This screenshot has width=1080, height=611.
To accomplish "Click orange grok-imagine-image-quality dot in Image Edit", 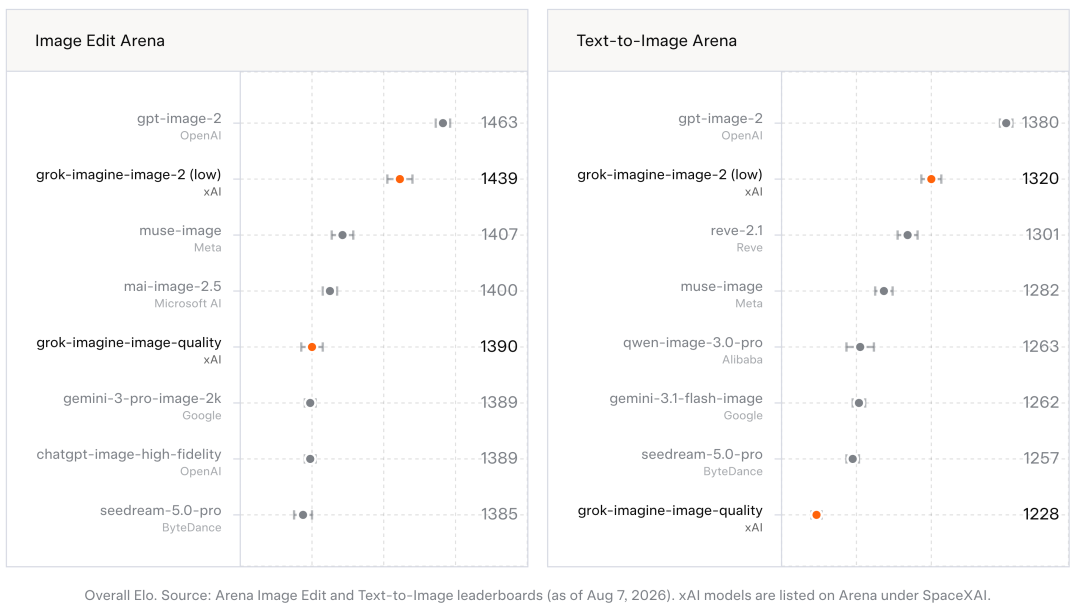I will (312, 346).
